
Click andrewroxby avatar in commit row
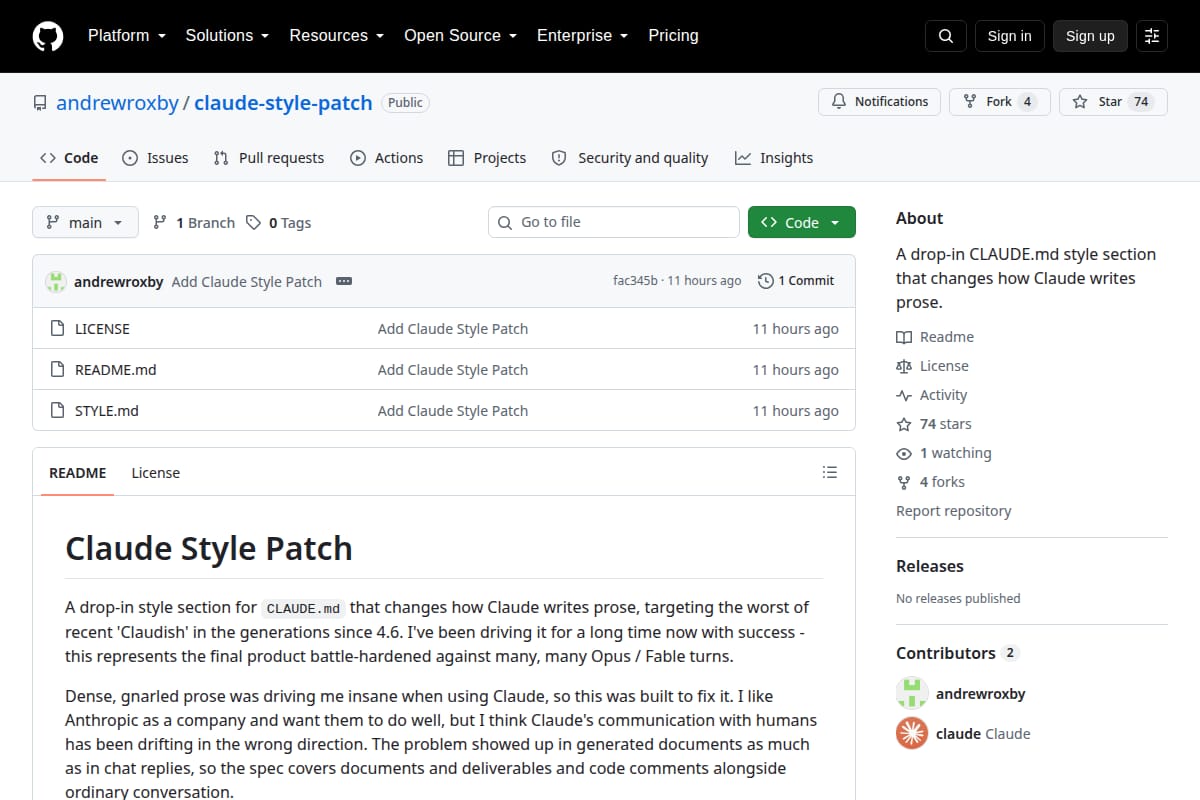[56, 282]
